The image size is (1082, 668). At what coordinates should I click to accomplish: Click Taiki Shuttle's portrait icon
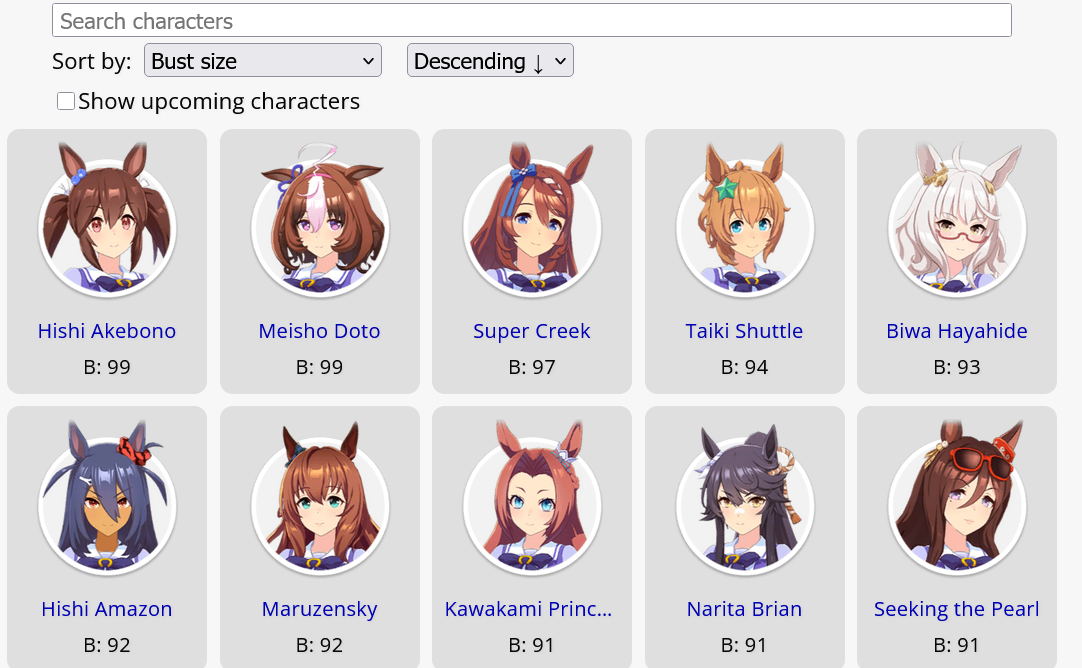pos(745,219)
